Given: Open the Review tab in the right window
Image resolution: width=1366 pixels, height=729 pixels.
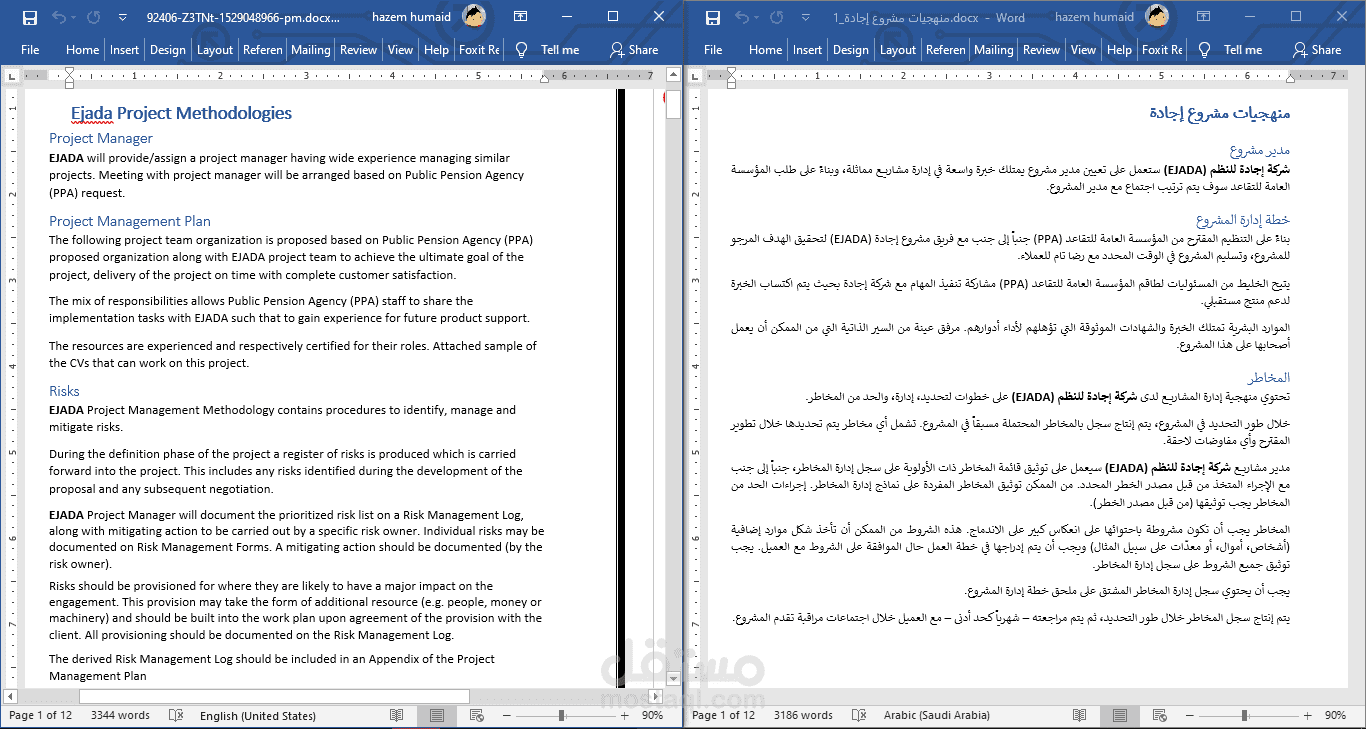Looking at the screenshot, I should pos(1041,49).
